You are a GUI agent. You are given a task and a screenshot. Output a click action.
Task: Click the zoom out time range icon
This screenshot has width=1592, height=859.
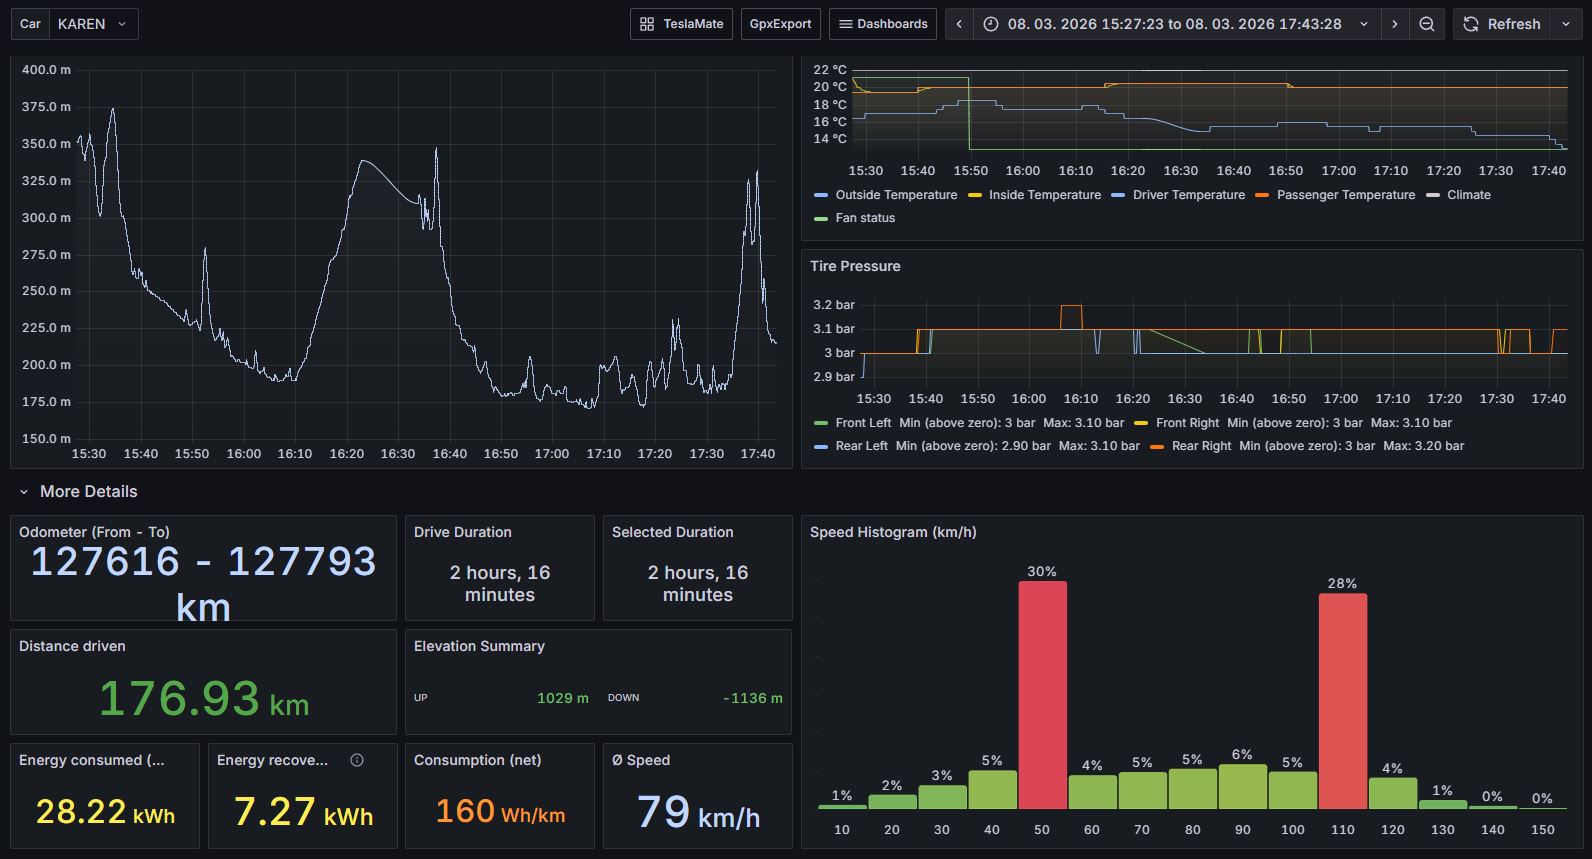(1427, 24)
